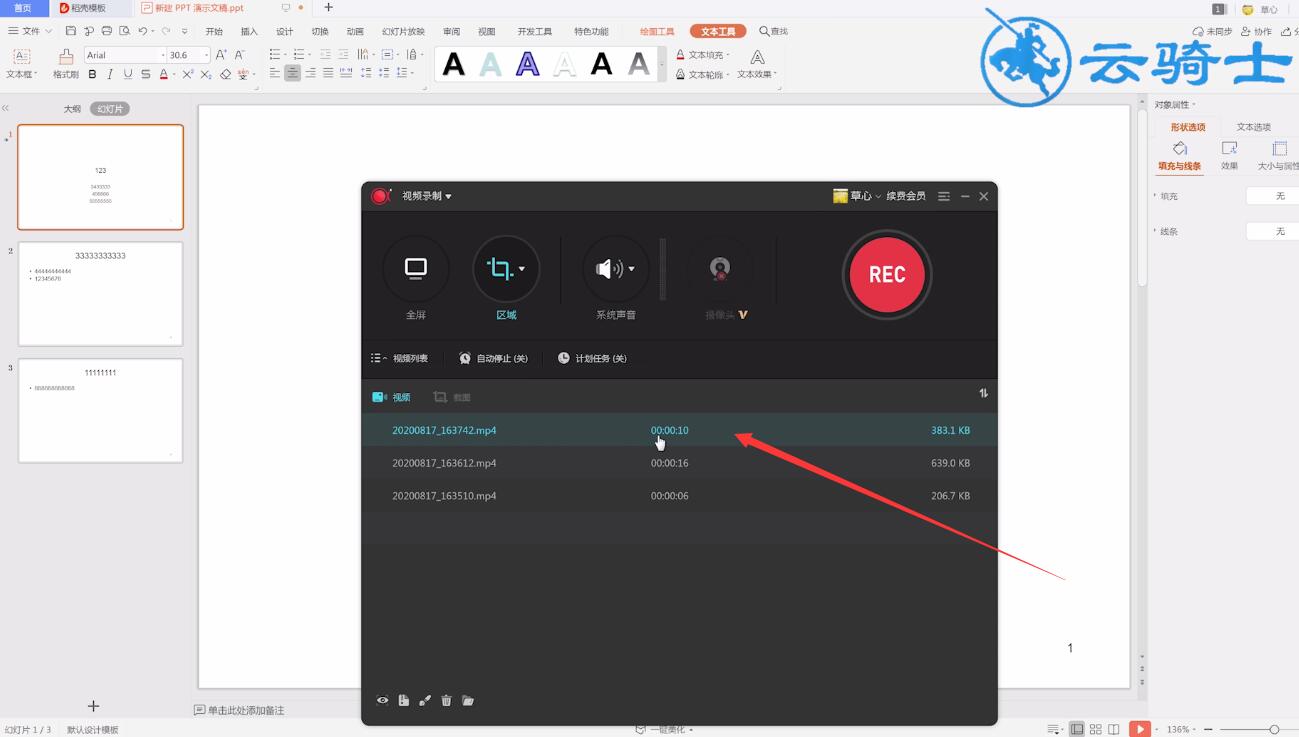The height and width of the screenshot is (737, 1299).
Task: Open the 草心 account dropdown in recorder
Action: [x=858, y=196]
